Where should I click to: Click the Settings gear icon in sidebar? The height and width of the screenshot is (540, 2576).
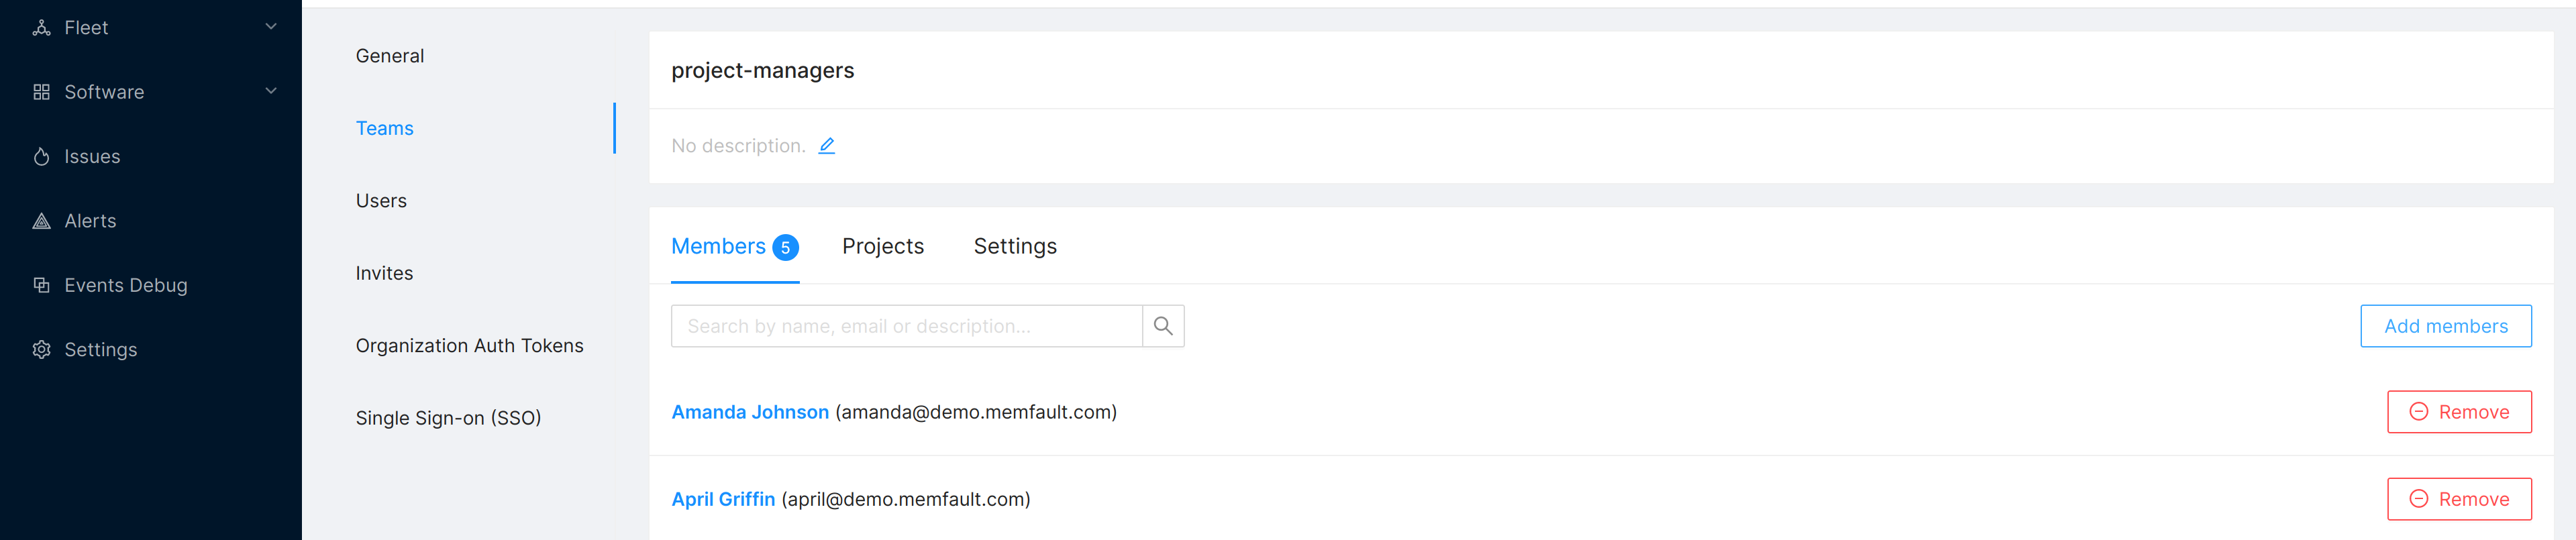point(41,350)
